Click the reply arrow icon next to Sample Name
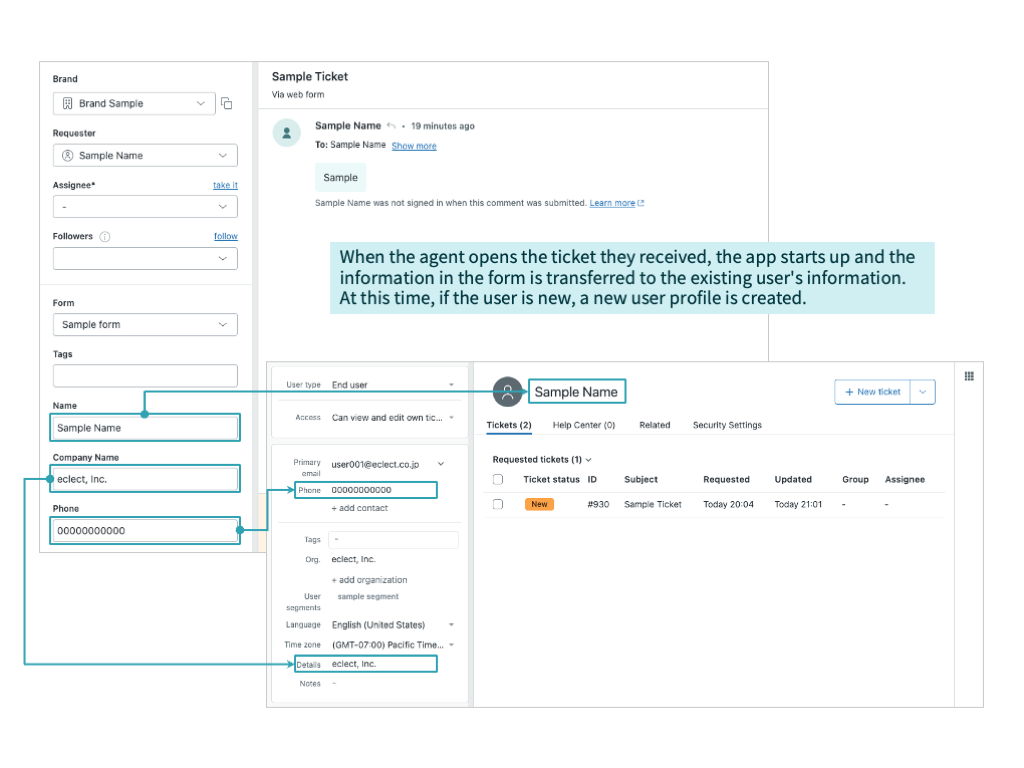 tap(391, 126)
